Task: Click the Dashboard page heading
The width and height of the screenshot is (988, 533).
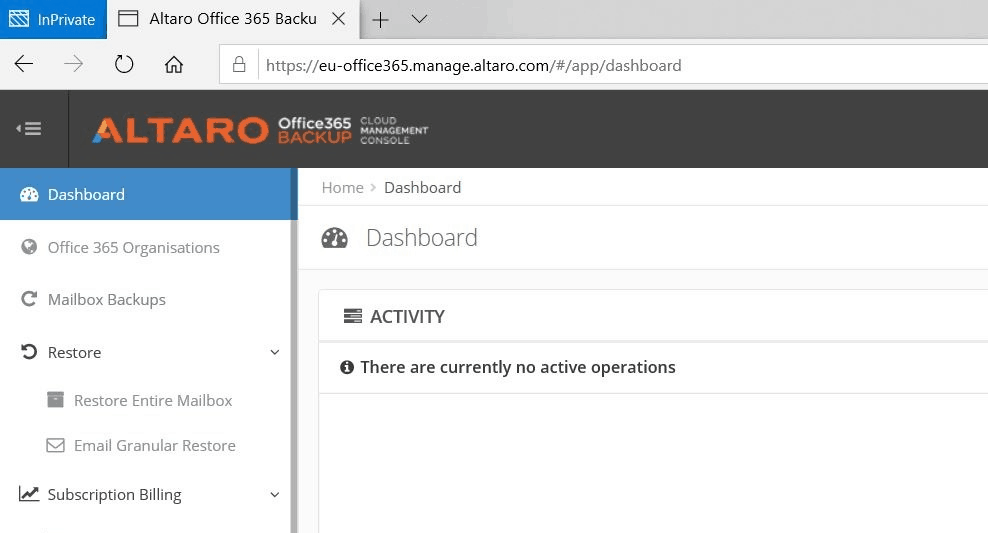Action: [x=422, y=238]
